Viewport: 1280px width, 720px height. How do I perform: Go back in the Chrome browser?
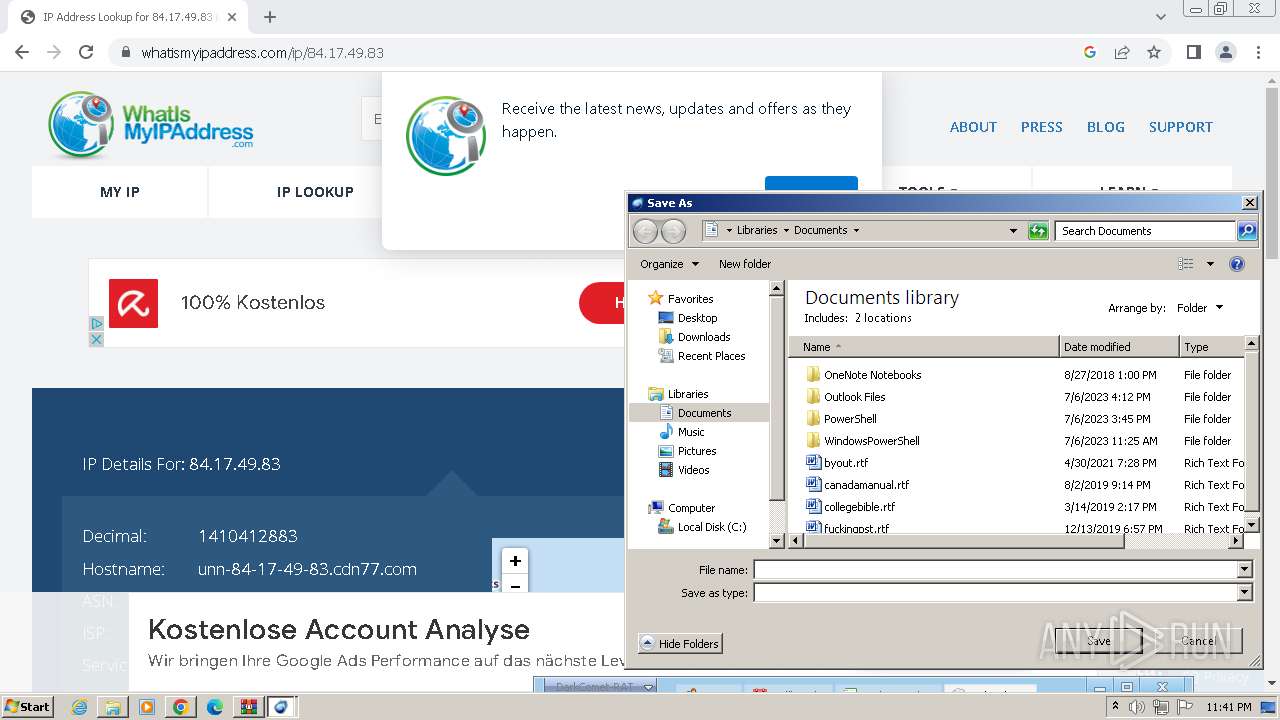22,52
